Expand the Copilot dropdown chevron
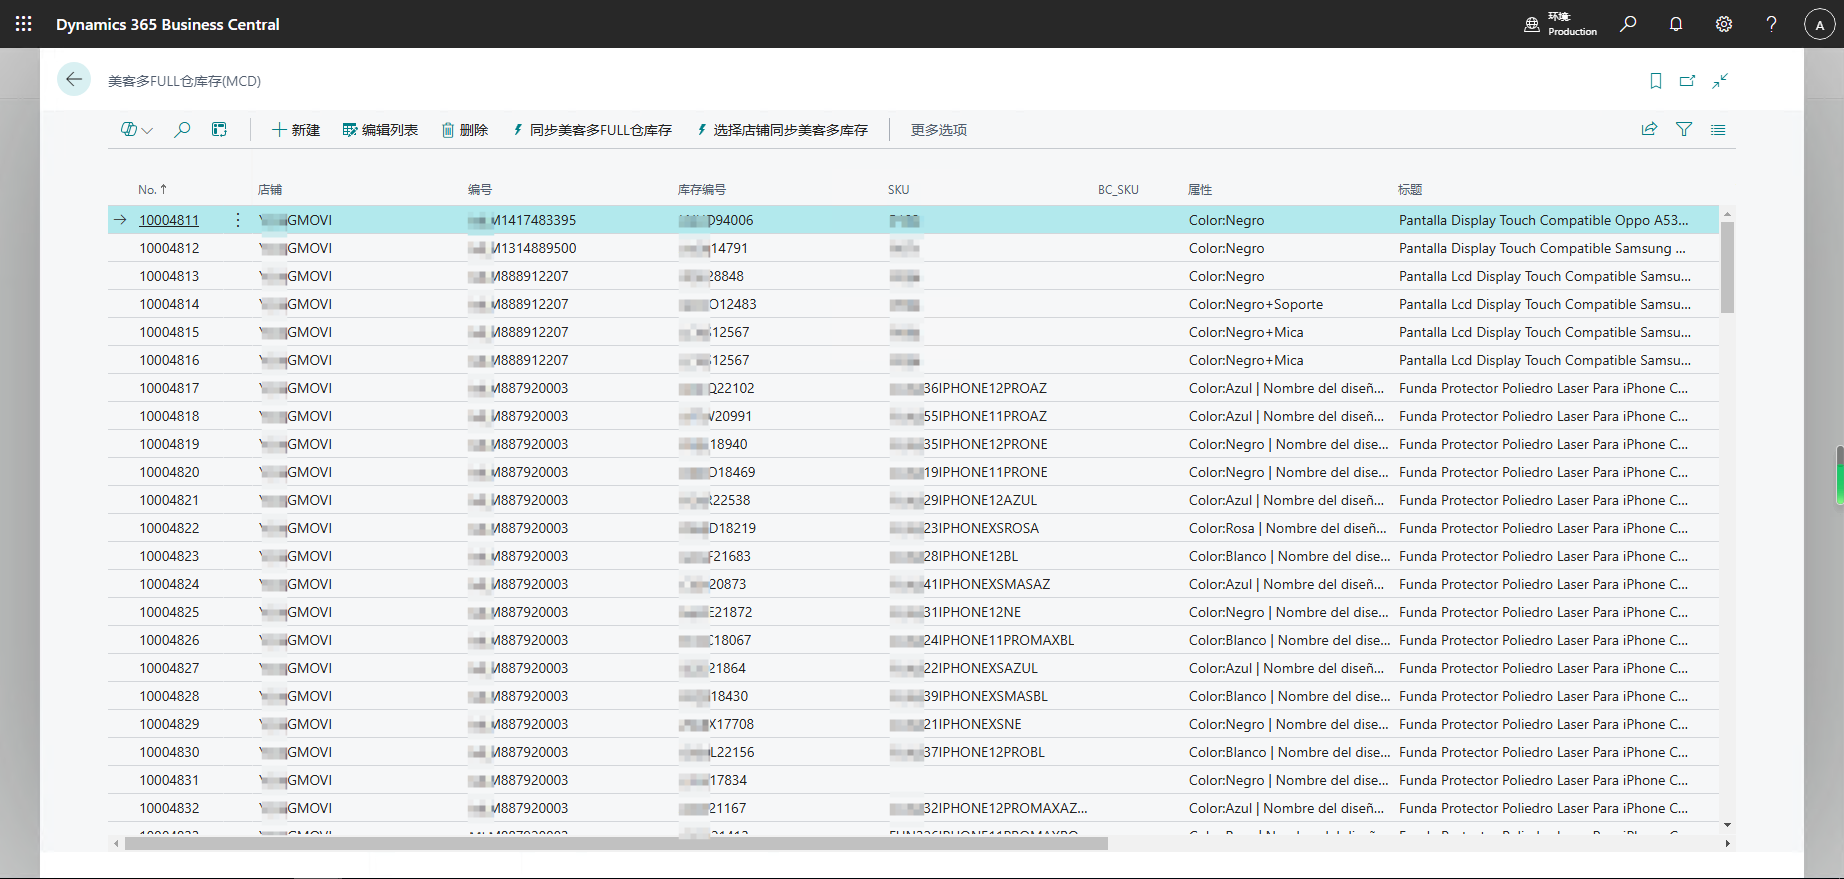The height and width of the screenshot is (879, 1844). point(148,131)
